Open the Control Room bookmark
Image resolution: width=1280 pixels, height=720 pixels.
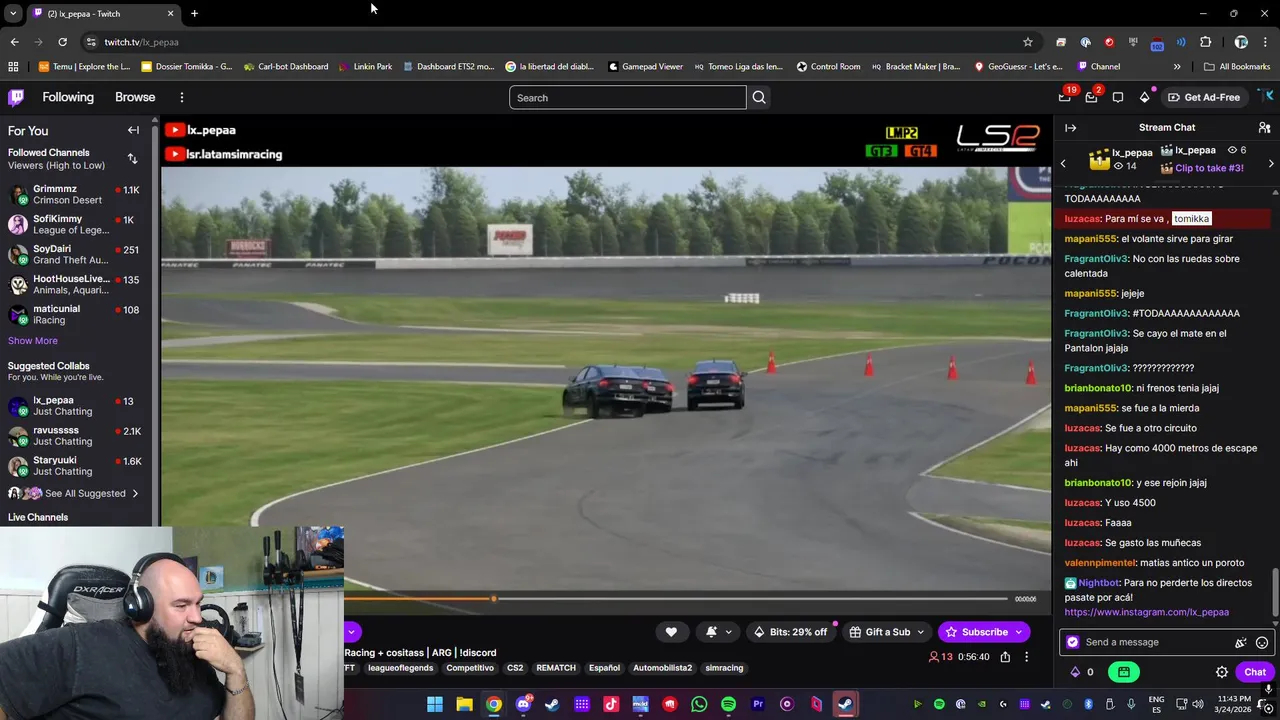click(x=828, y=66)
